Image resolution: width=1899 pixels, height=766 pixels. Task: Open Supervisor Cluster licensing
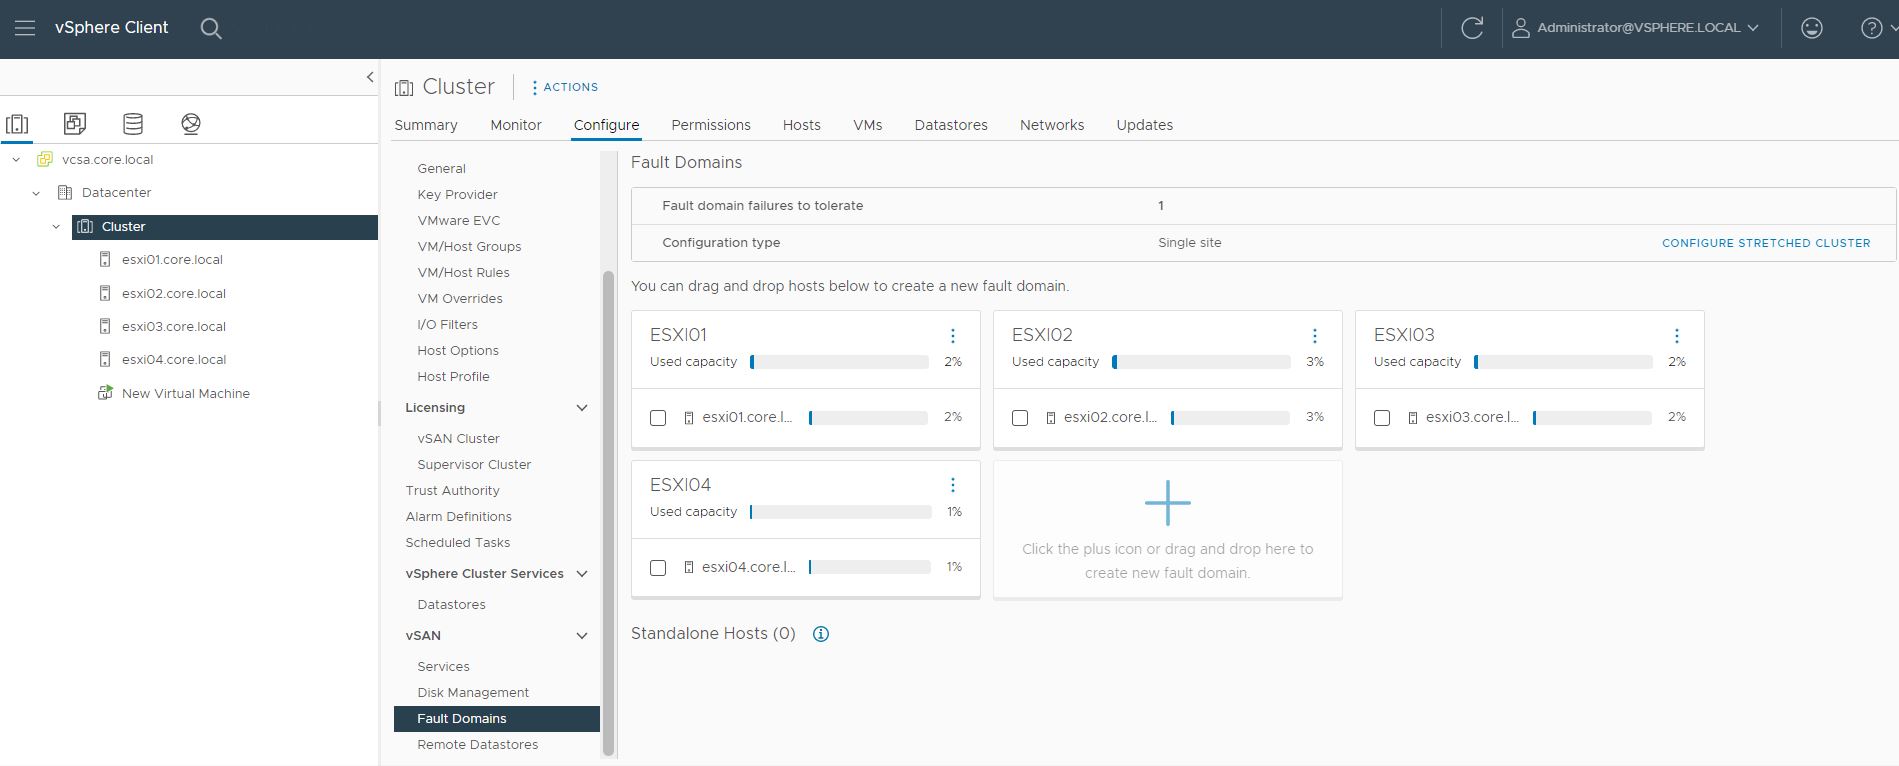pos(474,465)
